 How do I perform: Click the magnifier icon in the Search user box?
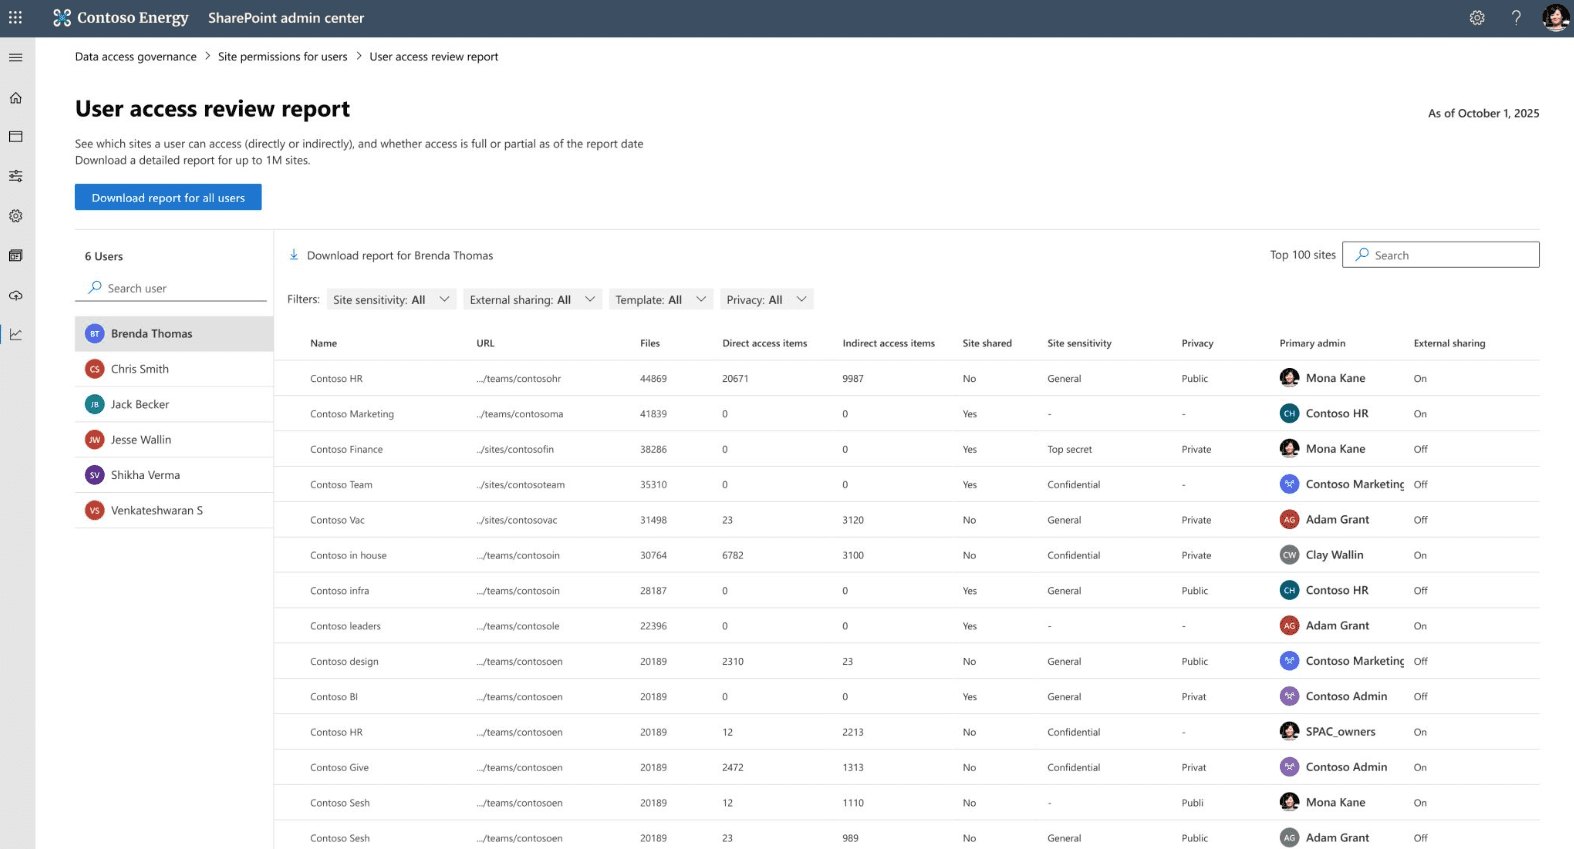(95, 287)
